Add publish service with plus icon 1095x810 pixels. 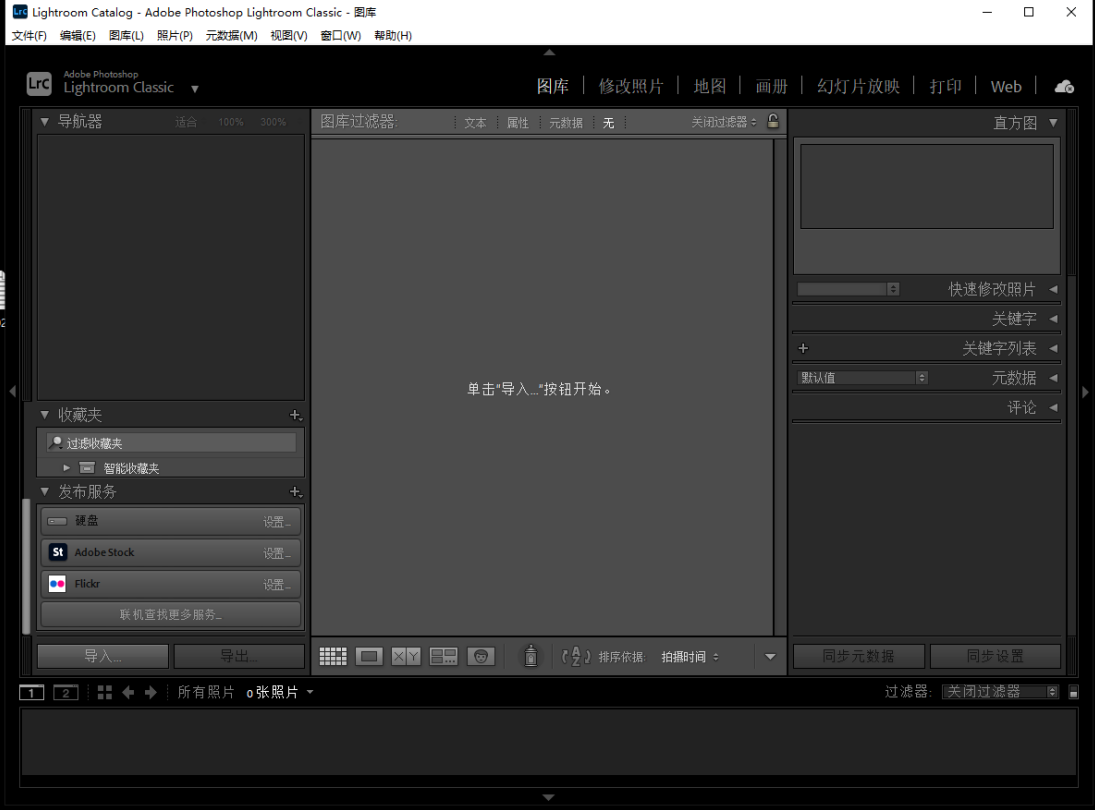coord(295,492)
